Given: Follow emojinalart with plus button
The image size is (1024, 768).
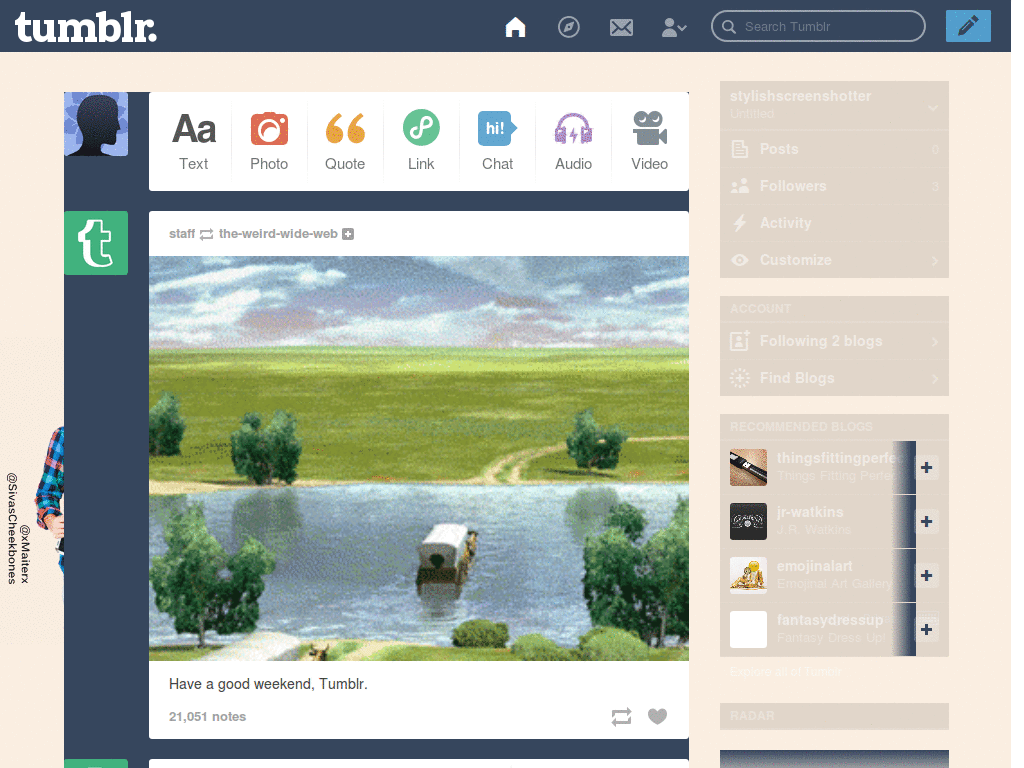Looking at the screenshot, I should tap(926, 575).
